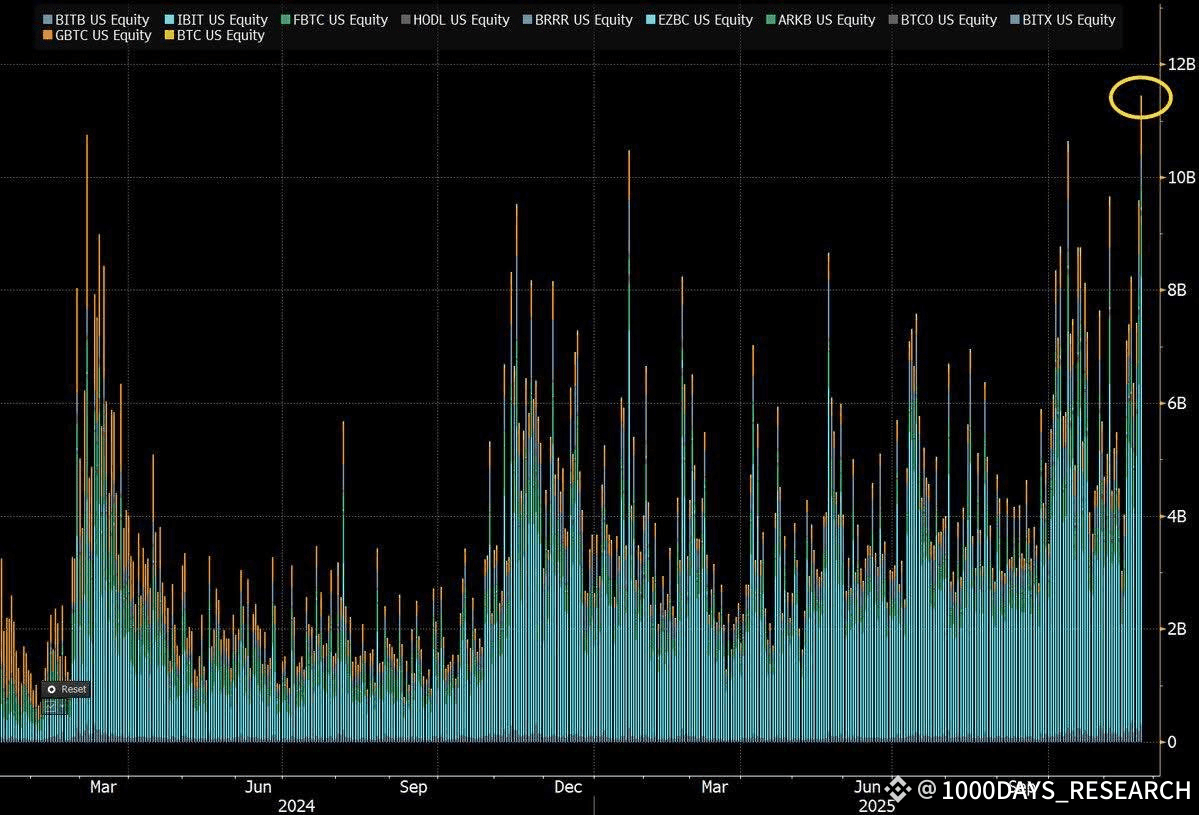Select the ARKB US Equity legend entry
This screenshot has width=1199, height=815.
pyautogui.click(x=820, y=20)
